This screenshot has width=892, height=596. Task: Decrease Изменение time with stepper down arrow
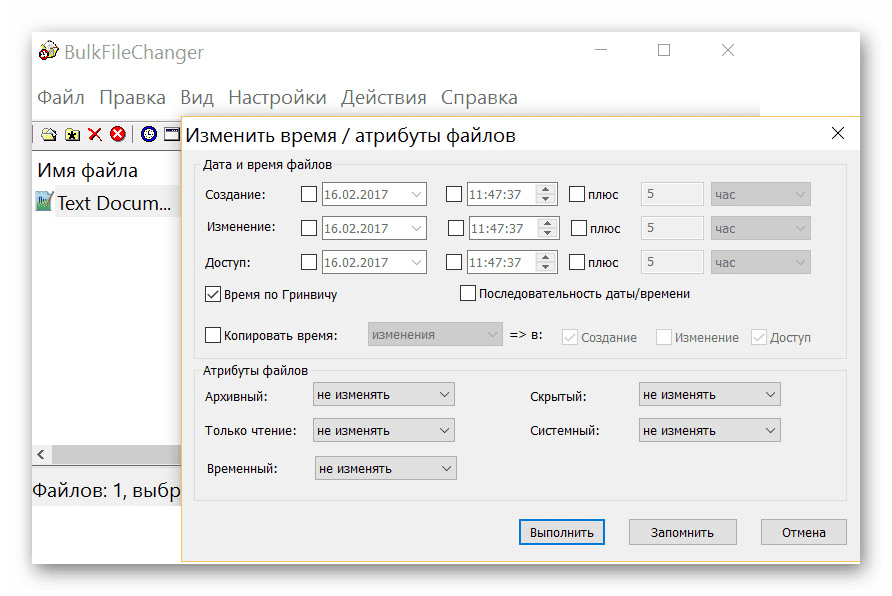tap(547, 233)
